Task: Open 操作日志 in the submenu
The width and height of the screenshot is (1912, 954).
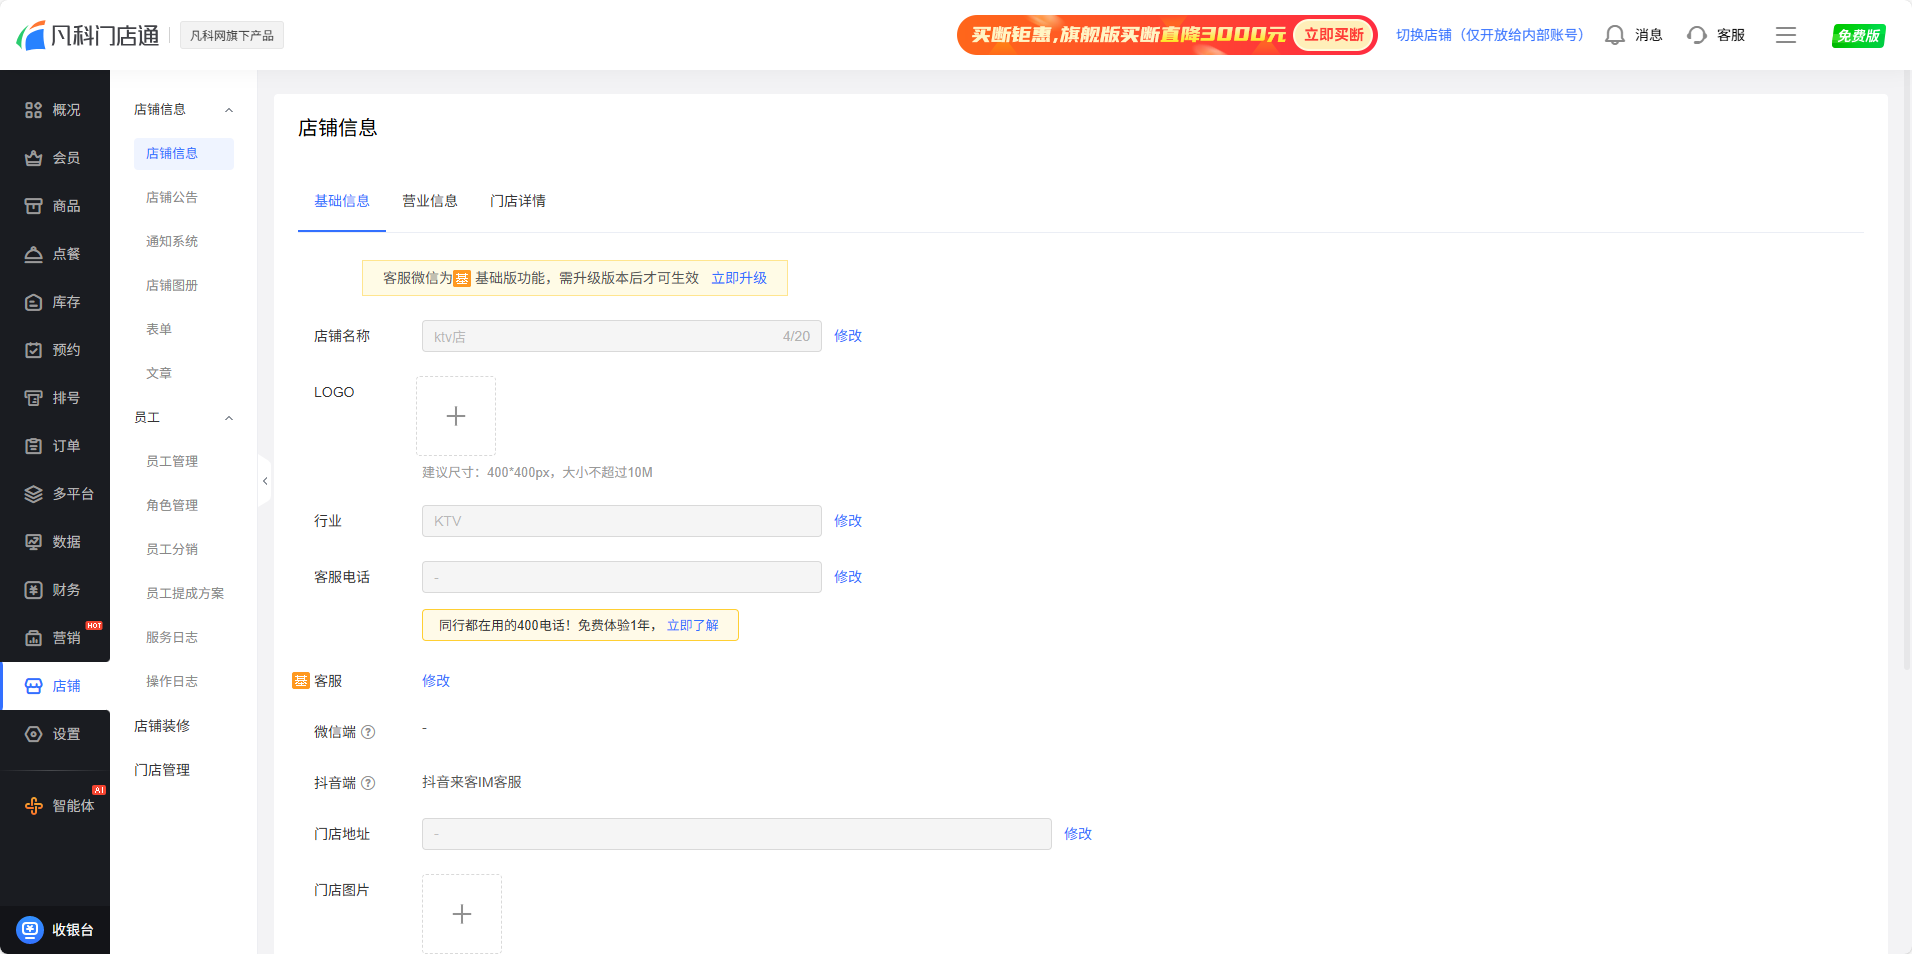Action: (x=172, y=682)
